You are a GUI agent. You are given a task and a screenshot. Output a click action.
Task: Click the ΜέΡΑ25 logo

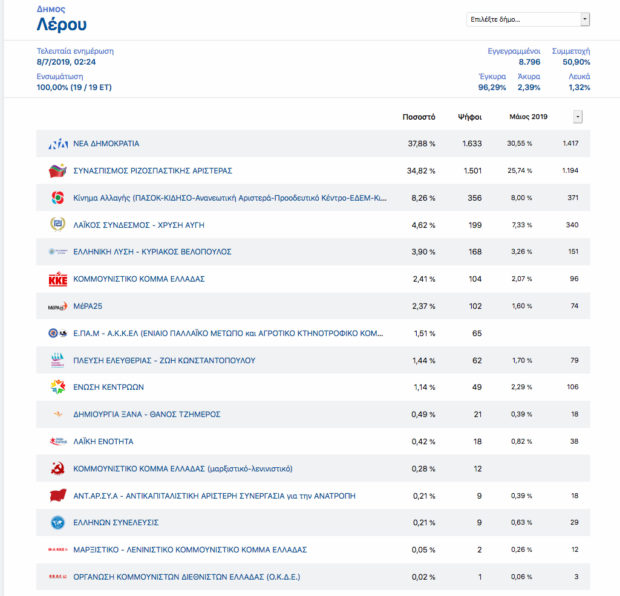(x=58, y=306)
